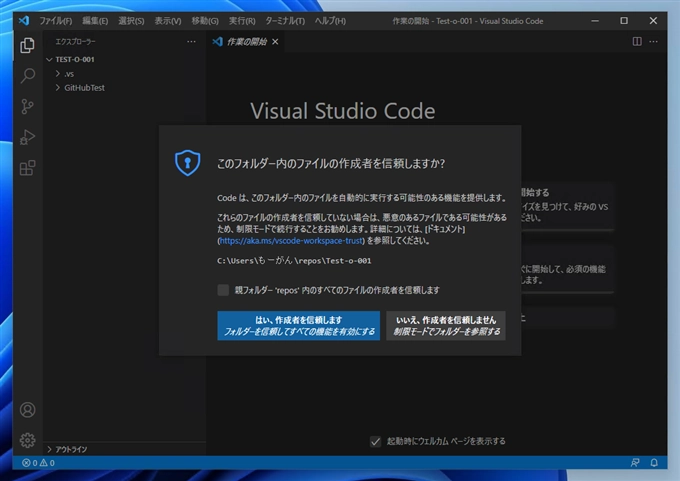The image size is (680, 481).
Task: Open the Source Control view
Action: (27, 106)
